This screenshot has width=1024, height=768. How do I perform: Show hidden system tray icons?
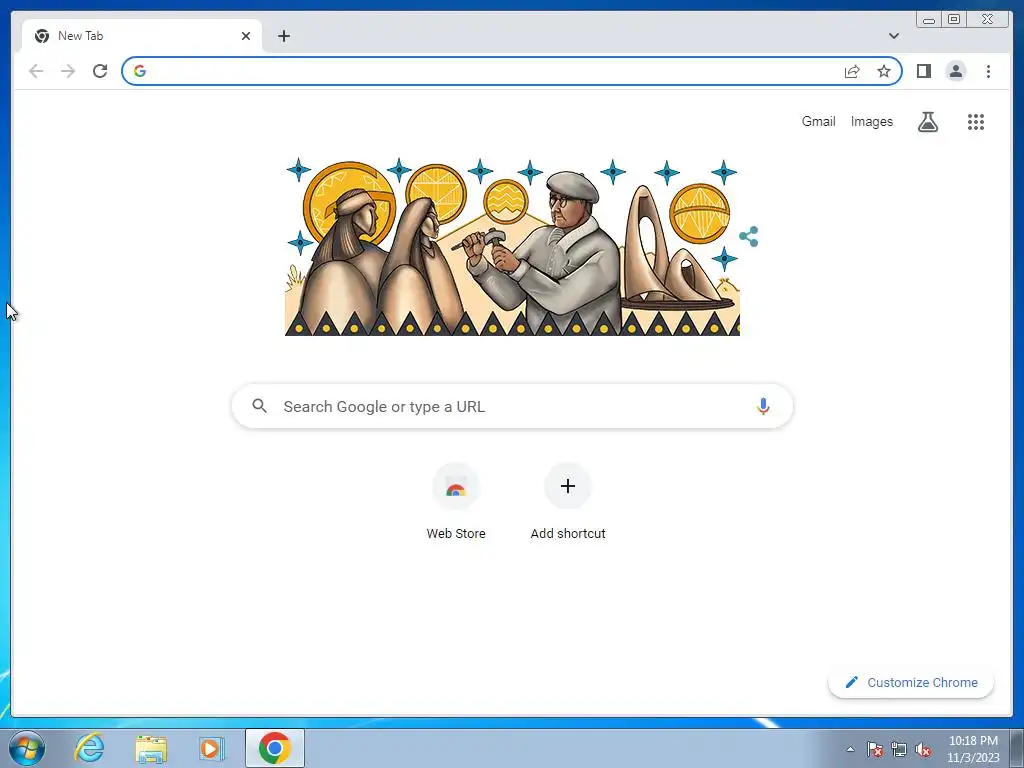tap(850, 749)
